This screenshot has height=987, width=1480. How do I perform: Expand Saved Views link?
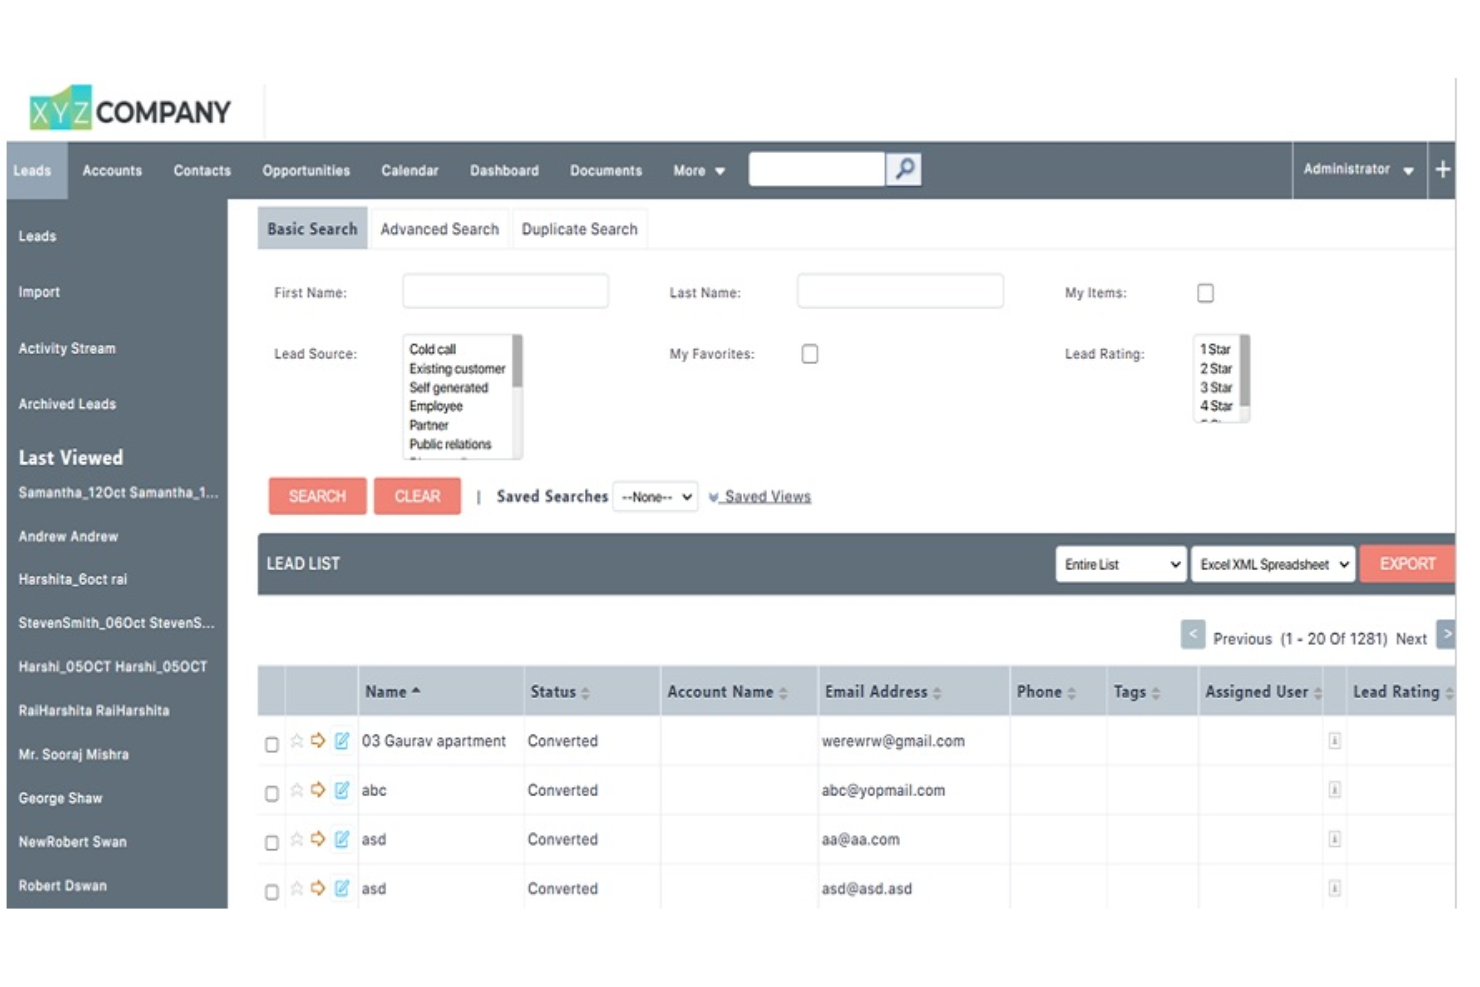tap(760, 497)
